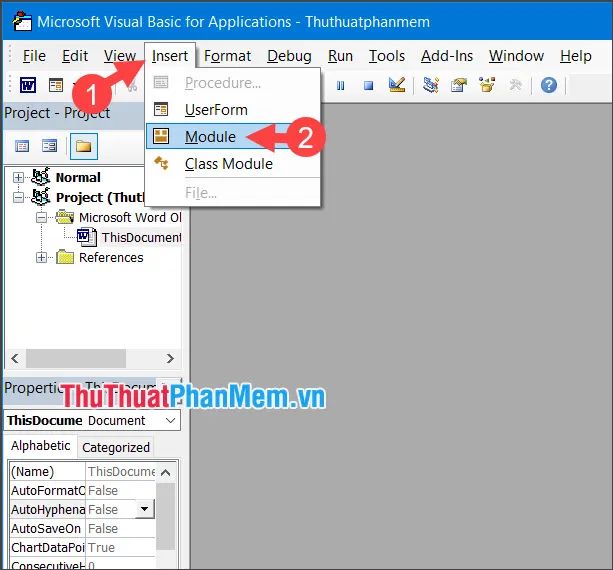
Task: Select the References tree item label
Action: (x=111, y=257)
